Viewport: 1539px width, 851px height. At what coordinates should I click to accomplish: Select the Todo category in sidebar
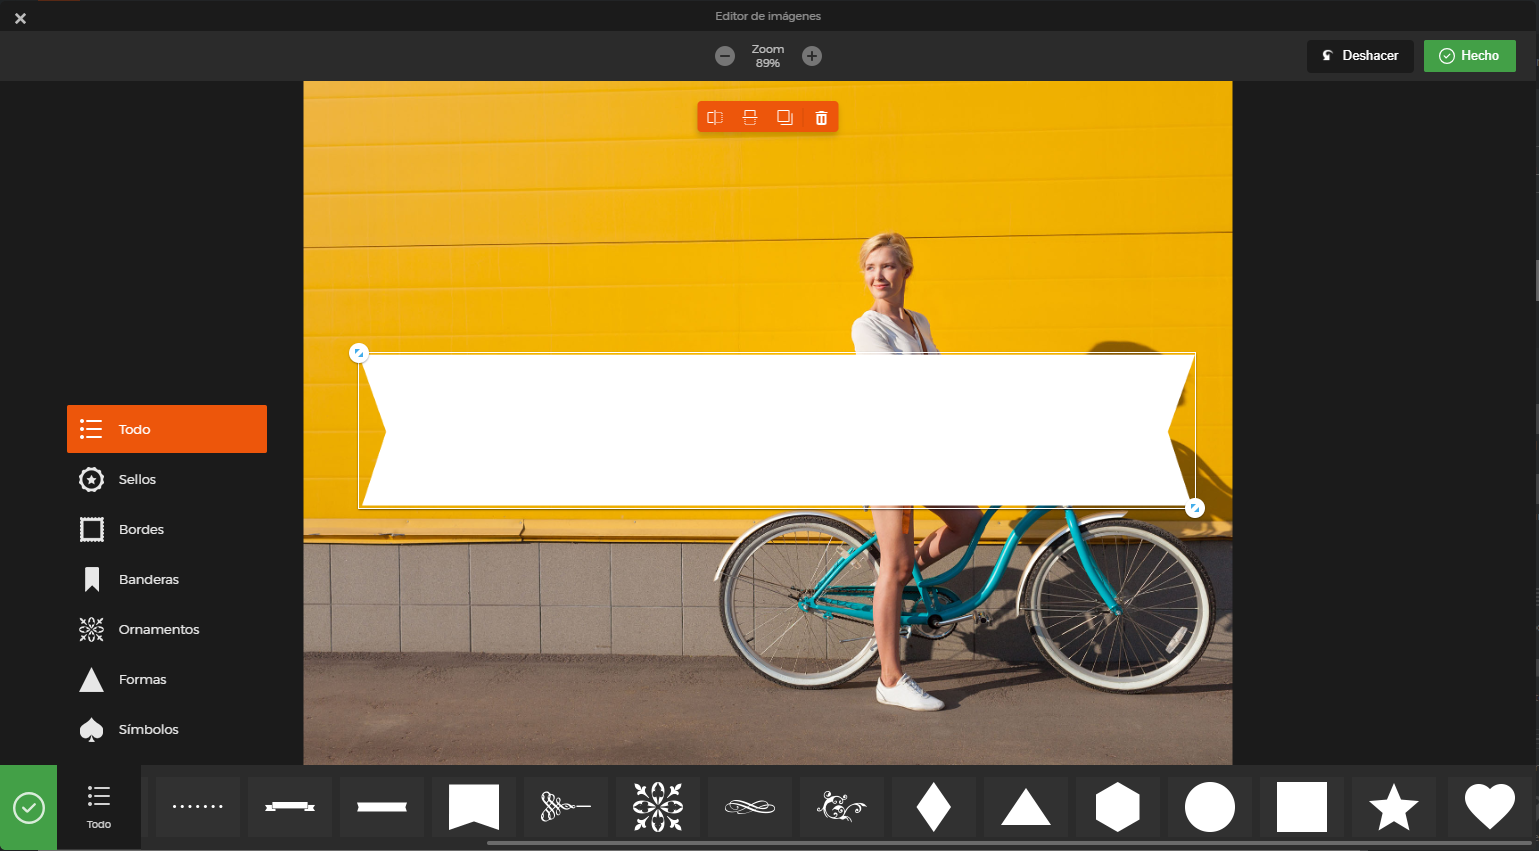coord(167,429)
